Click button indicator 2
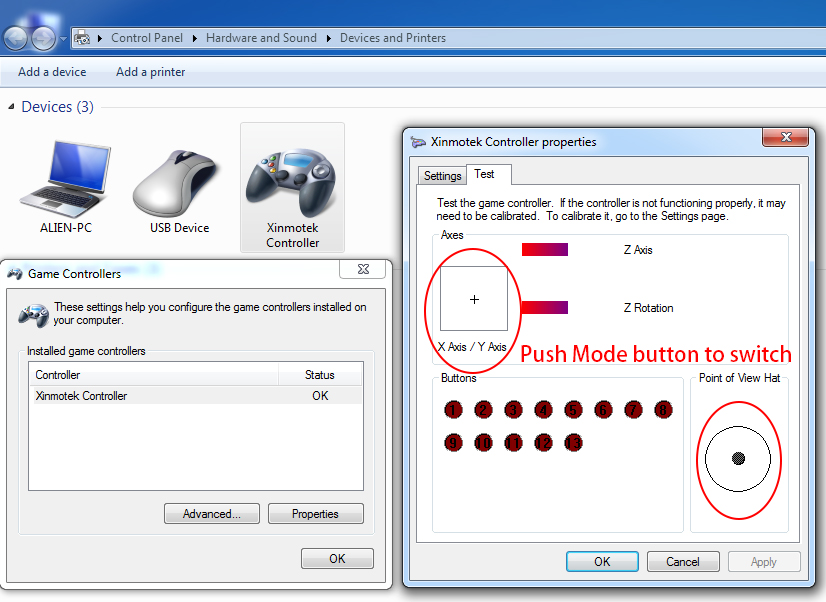This screenshot has width=826, height=602. tap(483, 410)
